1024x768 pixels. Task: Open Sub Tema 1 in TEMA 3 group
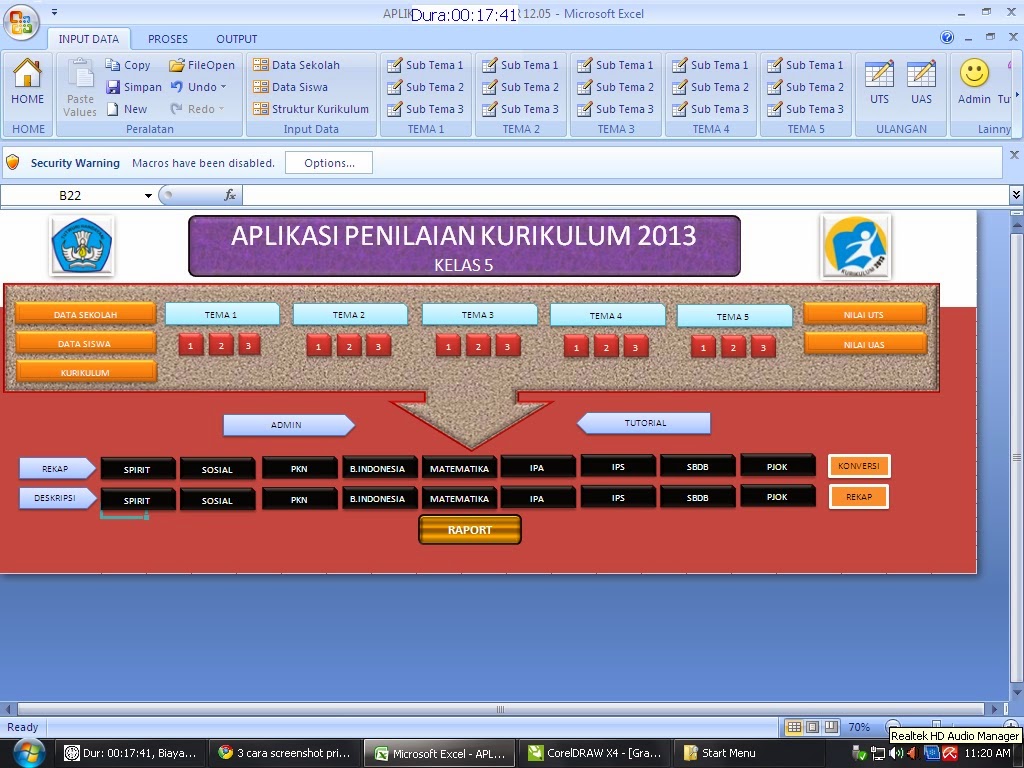(x=615, y=65)
